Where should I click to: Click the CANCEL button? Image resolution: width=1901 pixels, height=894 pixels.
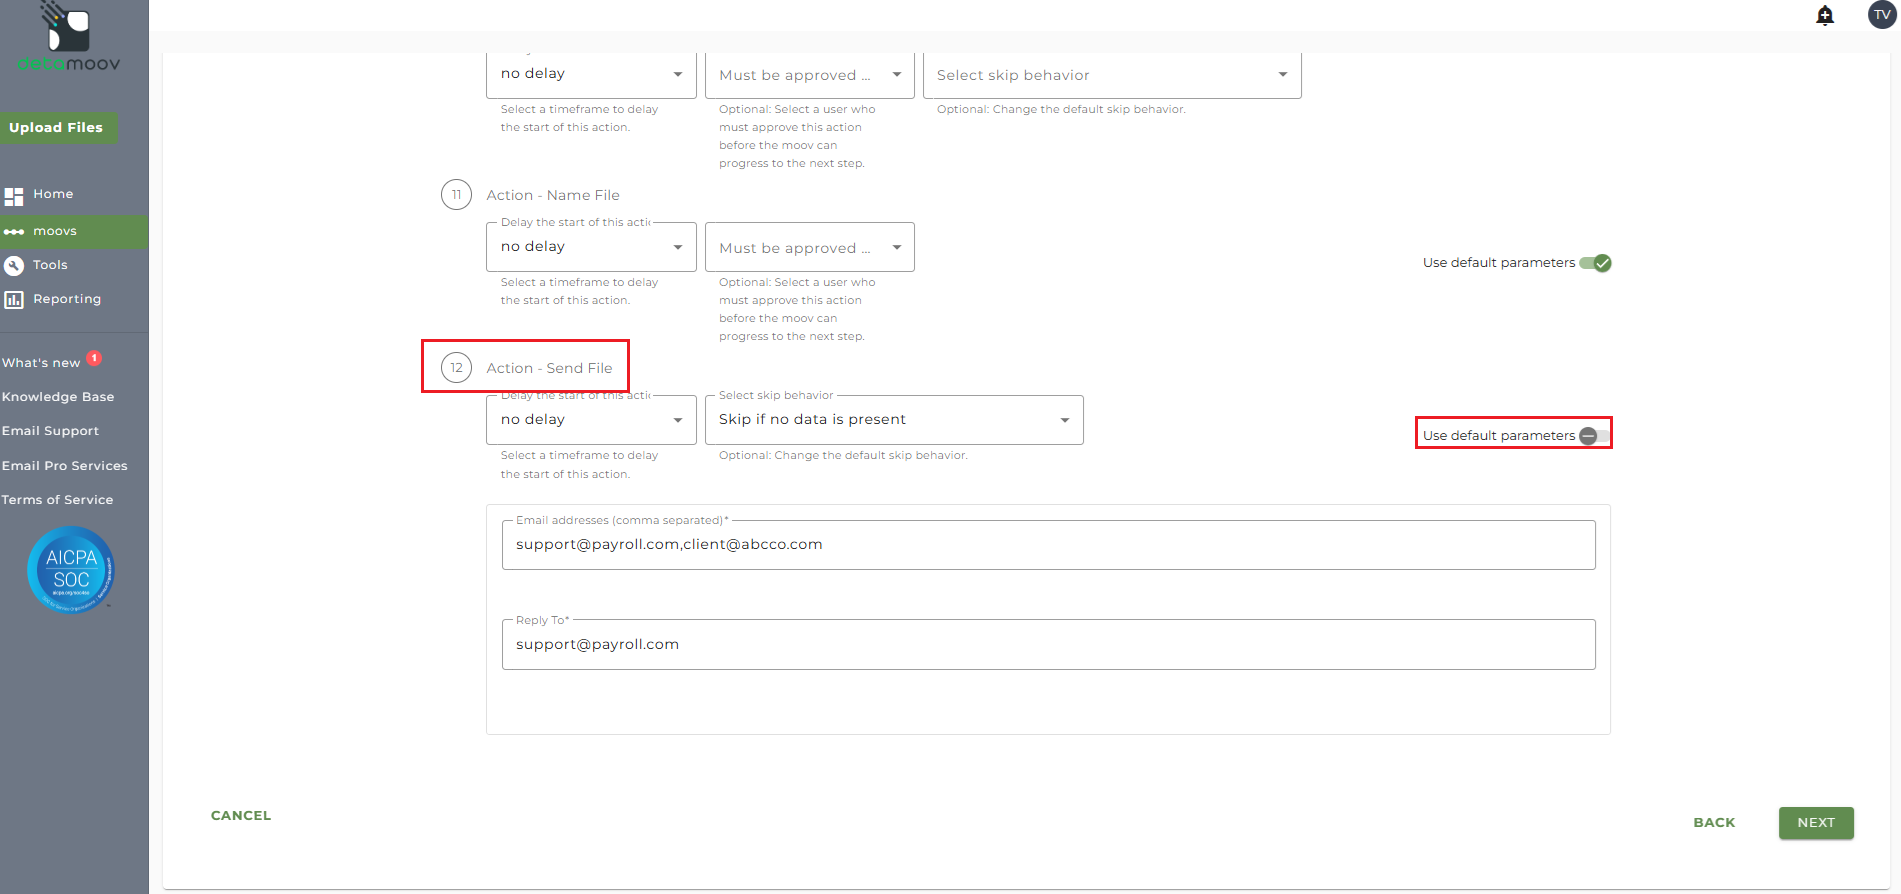click(241, 816)
